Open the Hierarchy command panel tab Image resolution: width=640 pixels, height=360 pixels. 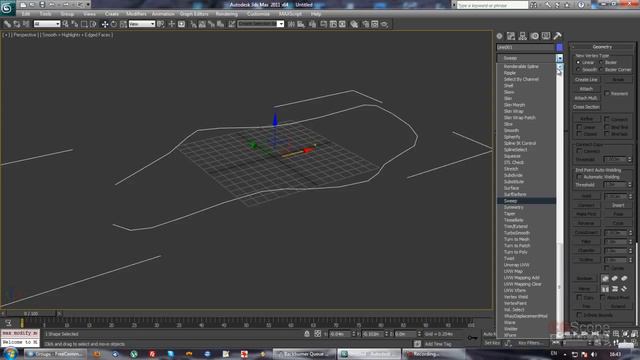522,36
